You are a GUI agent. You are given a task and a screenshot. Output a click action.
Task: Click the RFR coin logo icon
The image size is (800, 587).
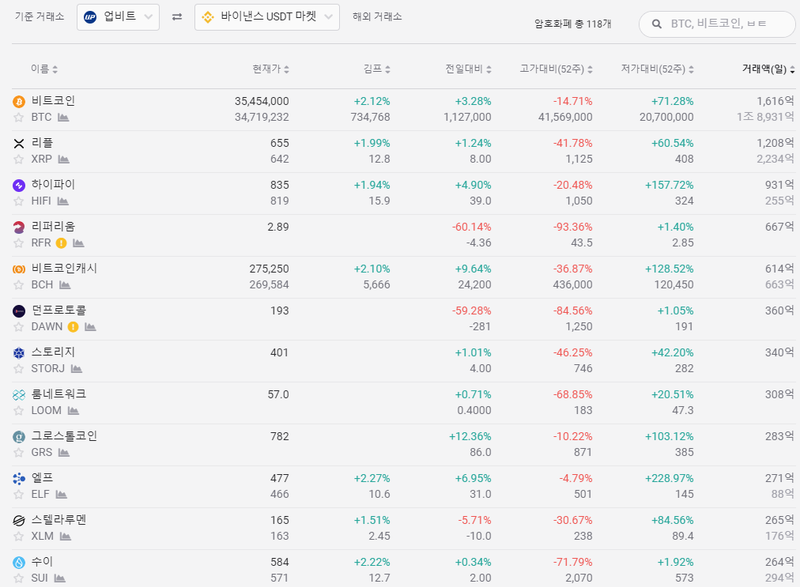pyautogui.click(x=19, y=227)
